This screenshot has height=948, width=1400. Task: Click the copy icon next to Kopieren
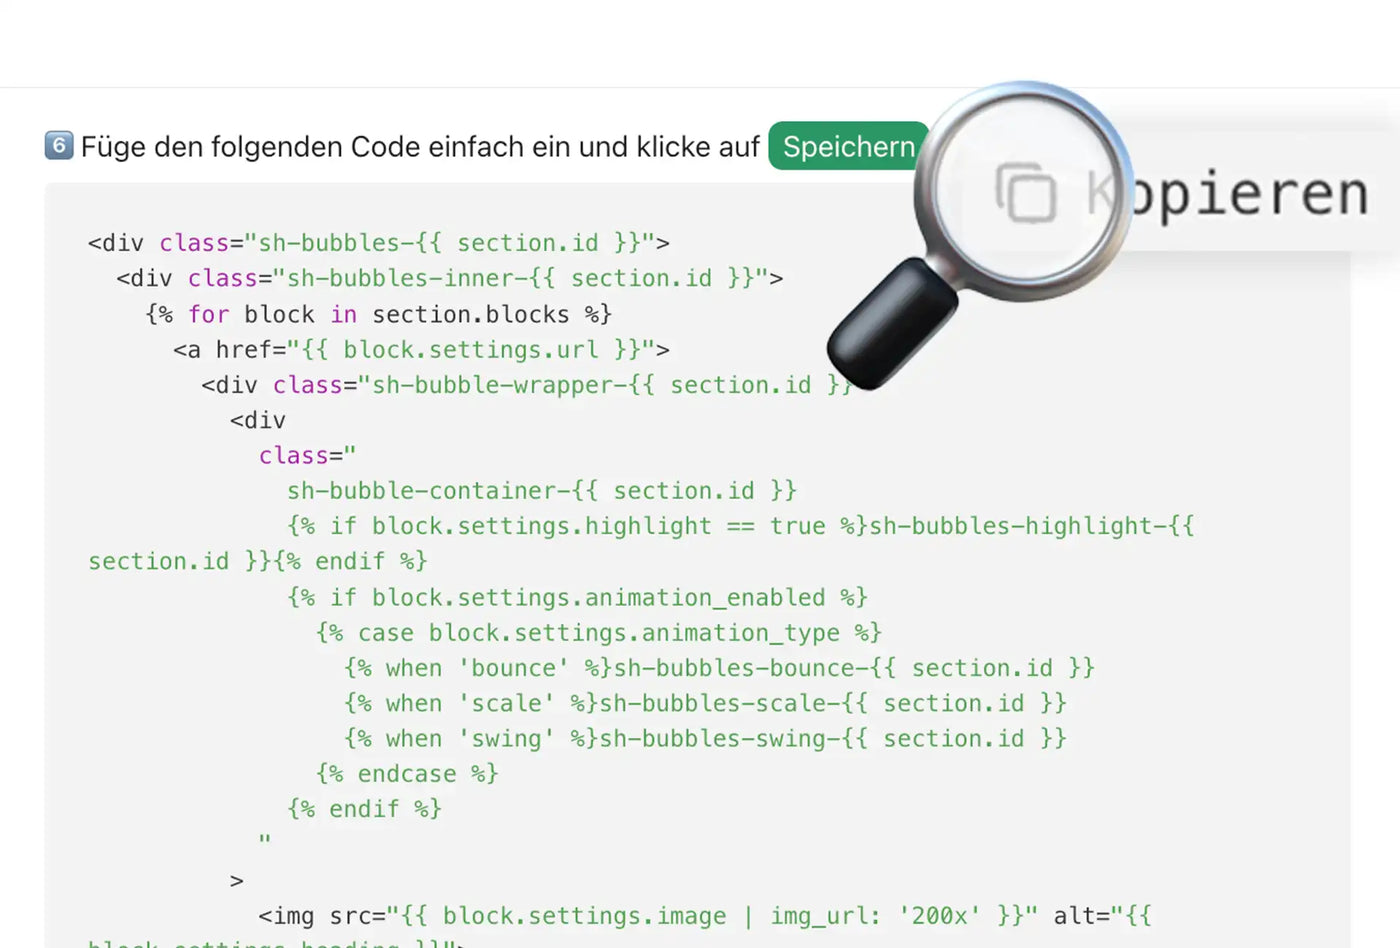pyautogui.click(x=1026, y=192)
